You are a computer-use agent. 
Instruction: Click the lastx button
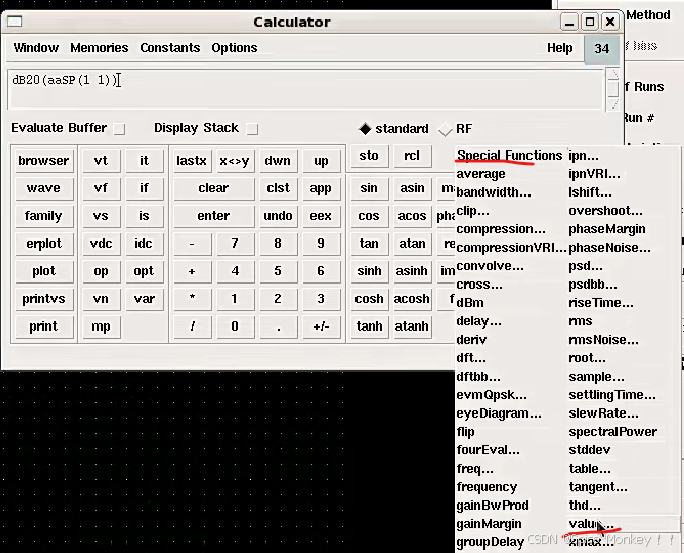(x=192, y=161)
